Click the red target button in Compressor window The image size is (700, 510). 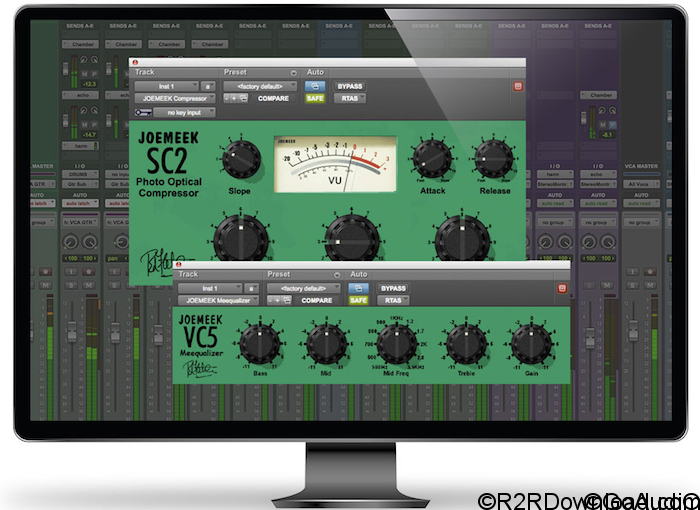click(x=518, y=86)
